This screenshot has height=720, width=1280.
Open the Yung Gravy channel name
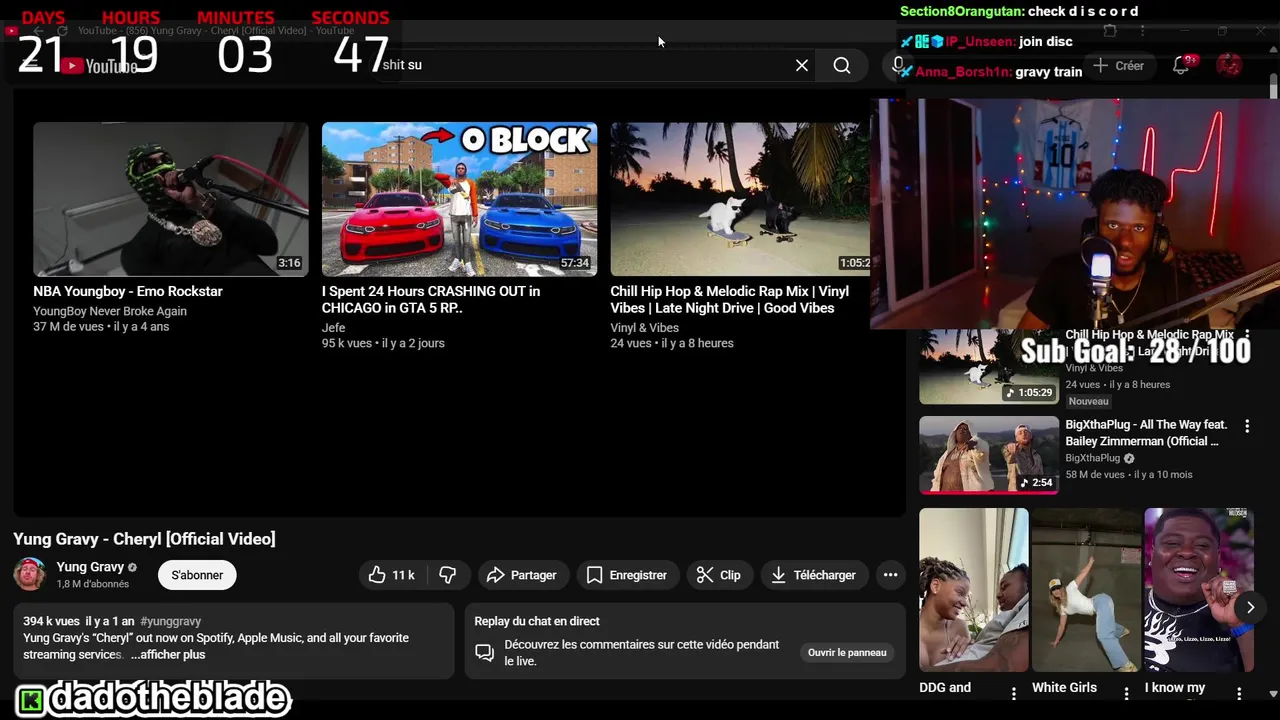coord(90,567)
